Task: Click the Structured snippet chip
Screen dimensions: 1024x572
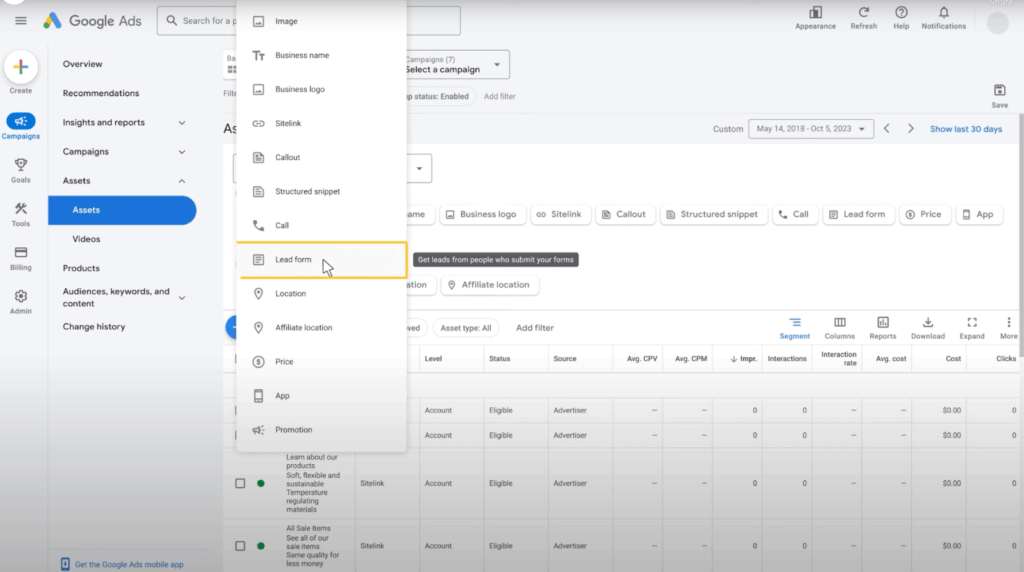Action: 712,214
